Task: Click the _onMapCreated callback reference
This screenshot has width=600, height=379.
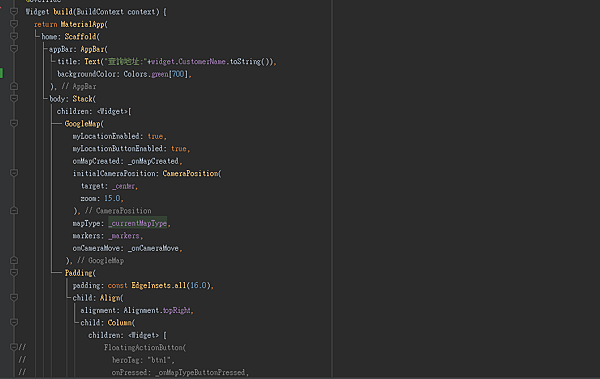Action: 153,161
